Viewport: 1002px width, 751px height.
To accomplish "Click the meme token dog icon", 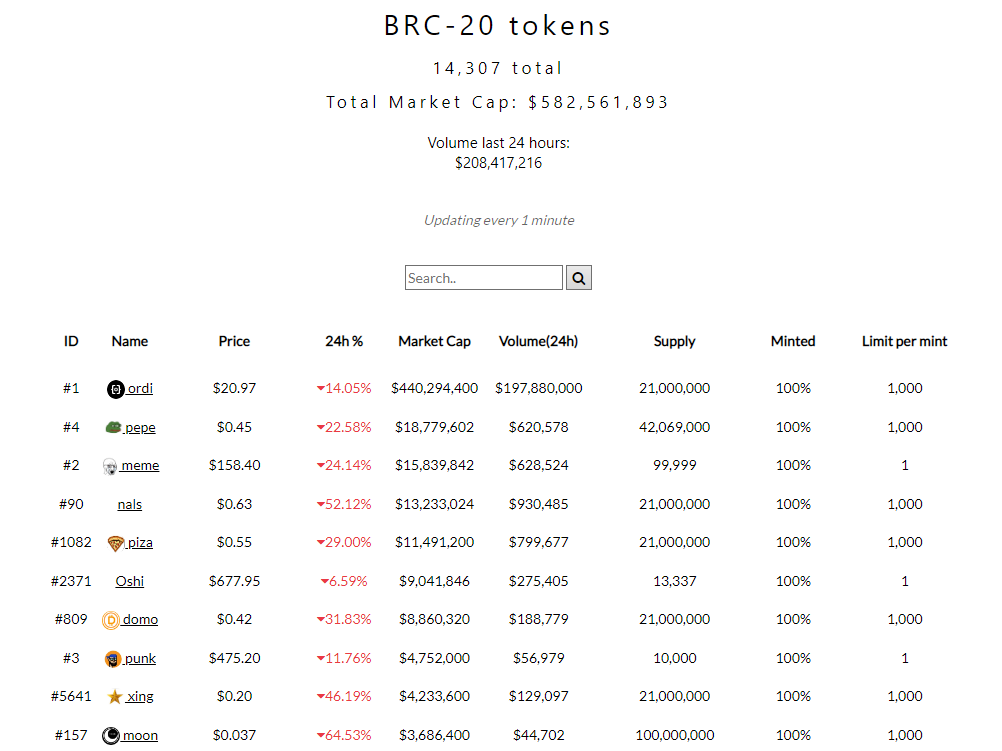I will pos(110,466).
